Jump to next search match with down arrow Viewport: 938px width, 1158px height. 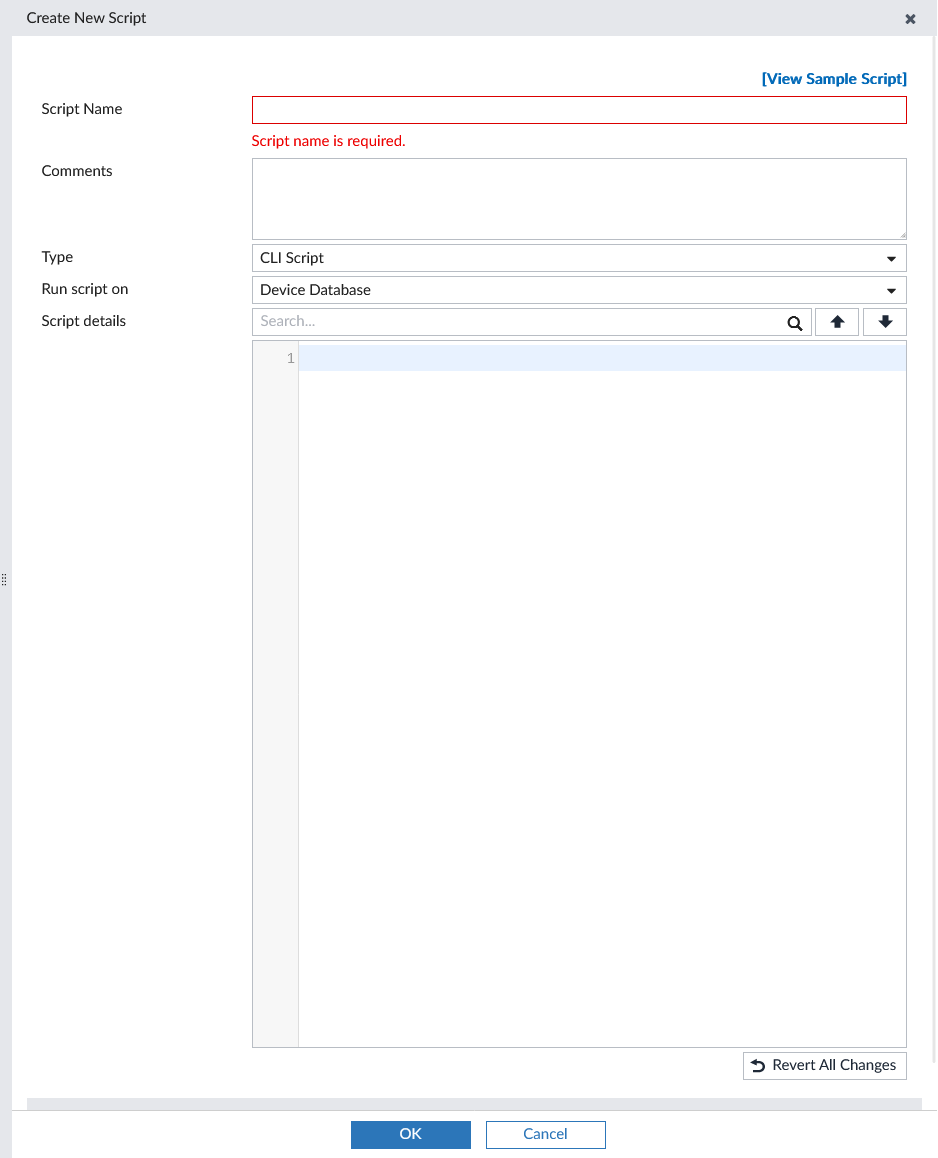click(x=885, y=322)
